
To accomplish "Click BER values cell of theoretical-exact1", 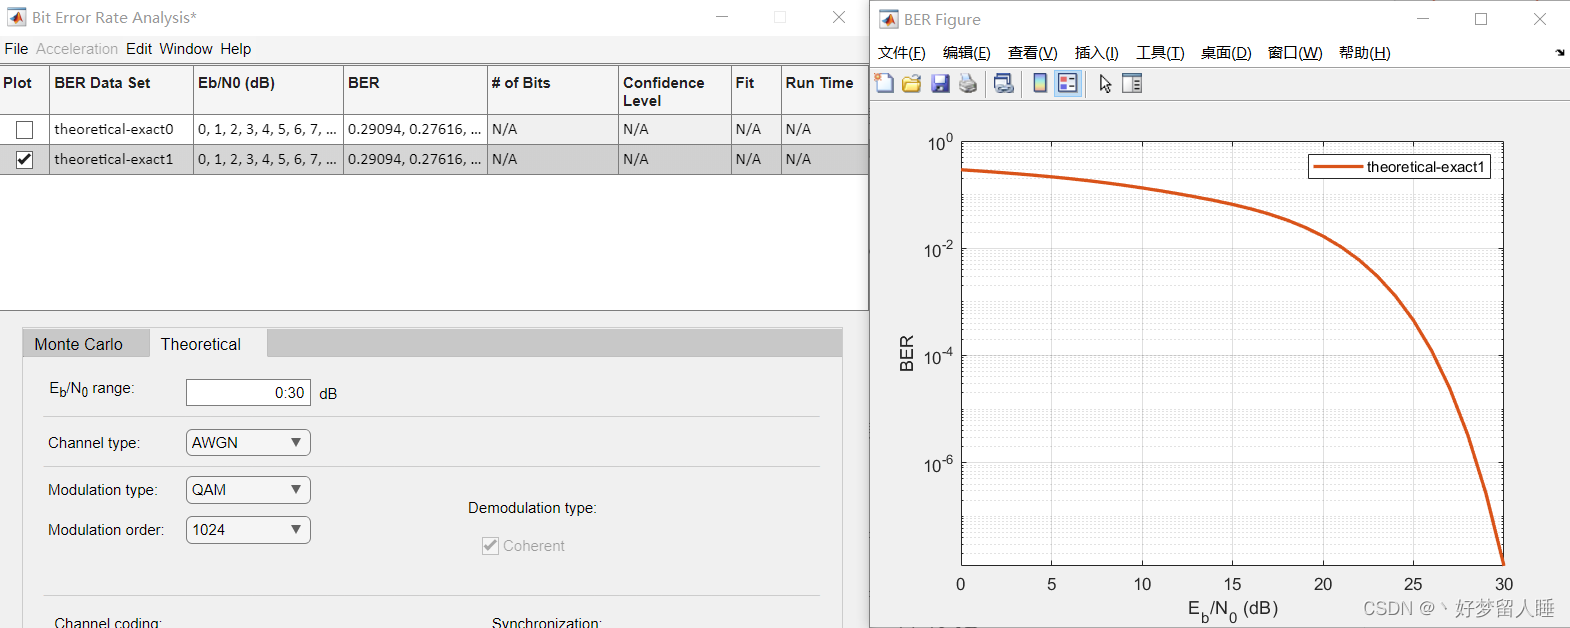I will point(415,159).
